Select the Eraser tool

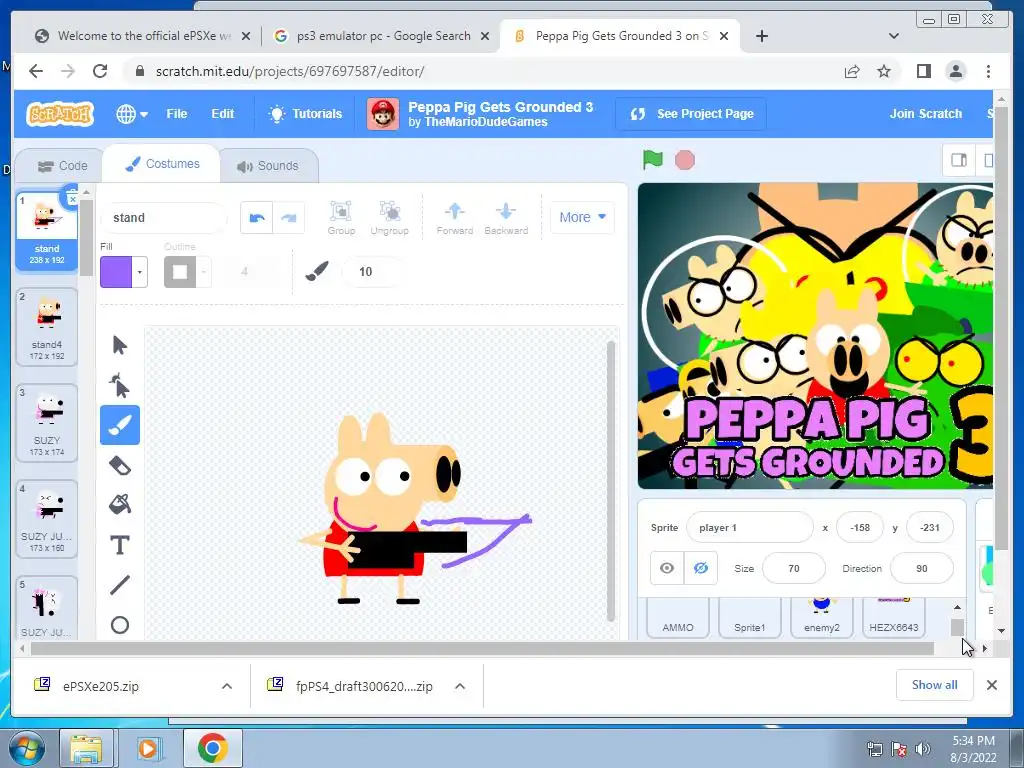point(120,466)
